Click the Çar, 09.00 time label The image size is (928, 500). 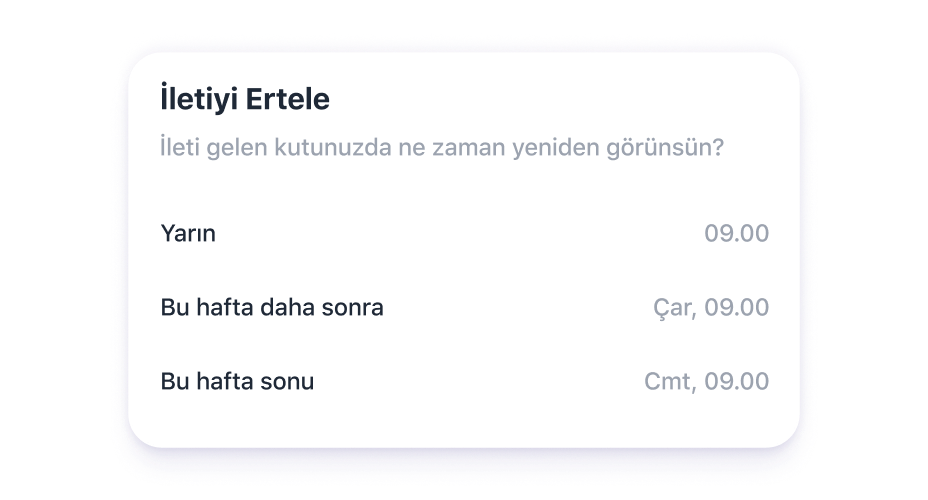[x=710, y=308]
